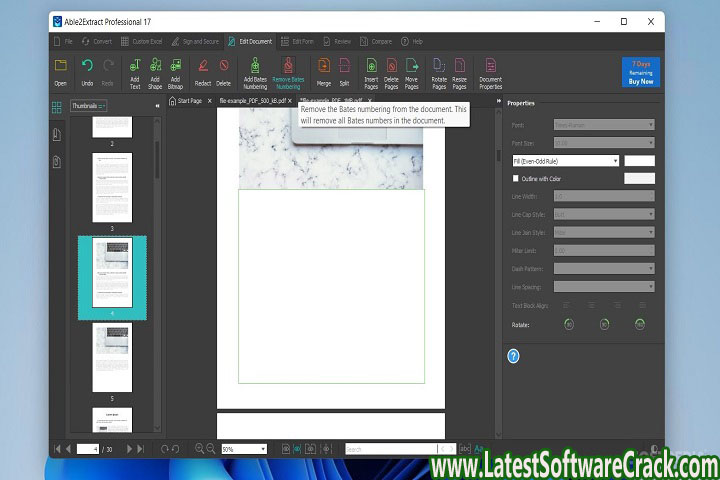Viewport: 720px width, 480px height.
Task: Click the Rotate Pages icon
Action: pyautogui.click(x=438, y=72)
